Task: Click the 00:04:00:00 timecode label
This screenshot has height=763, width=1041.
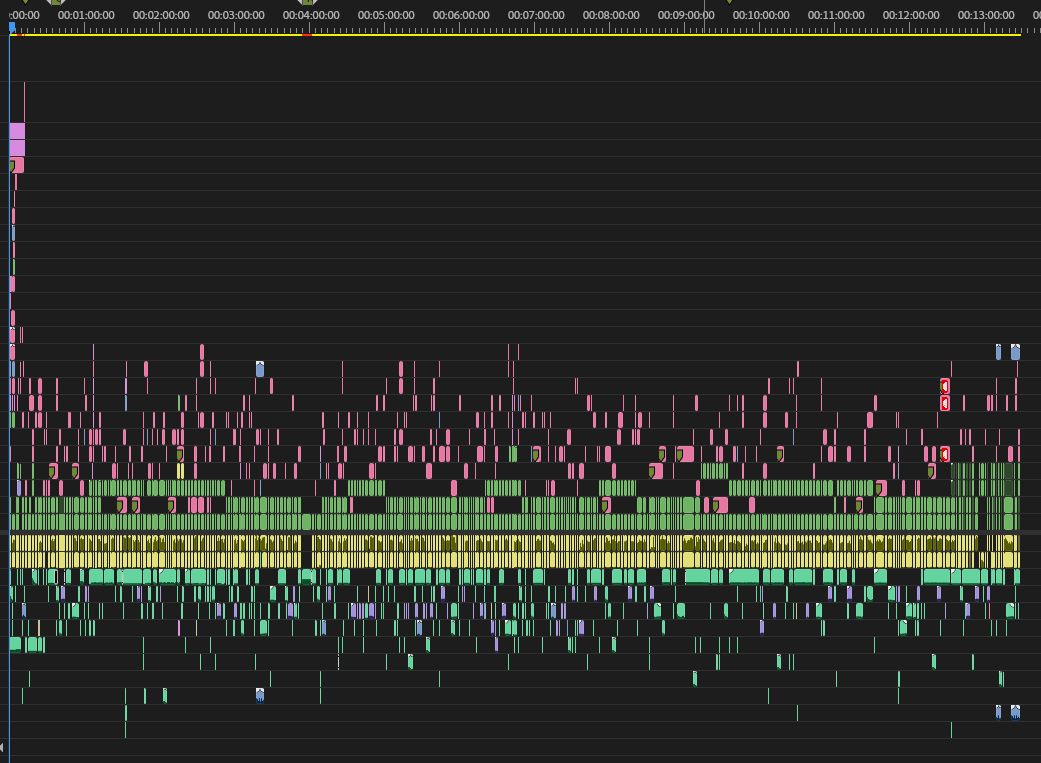Action: point(311,15)
